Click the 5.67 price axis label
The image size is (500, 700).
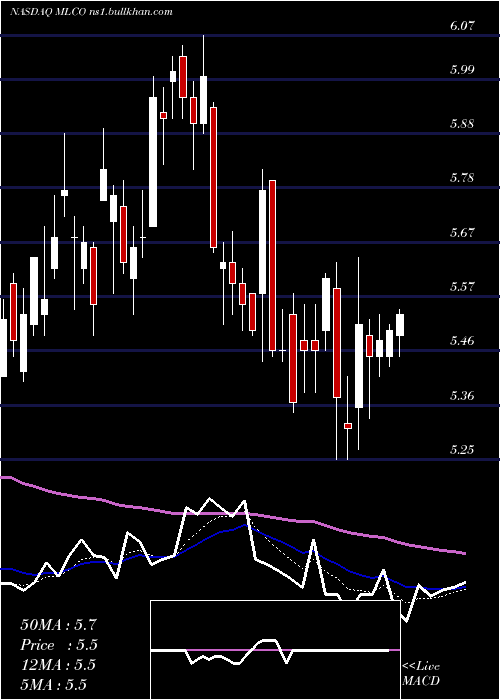(x=462, y=233)
